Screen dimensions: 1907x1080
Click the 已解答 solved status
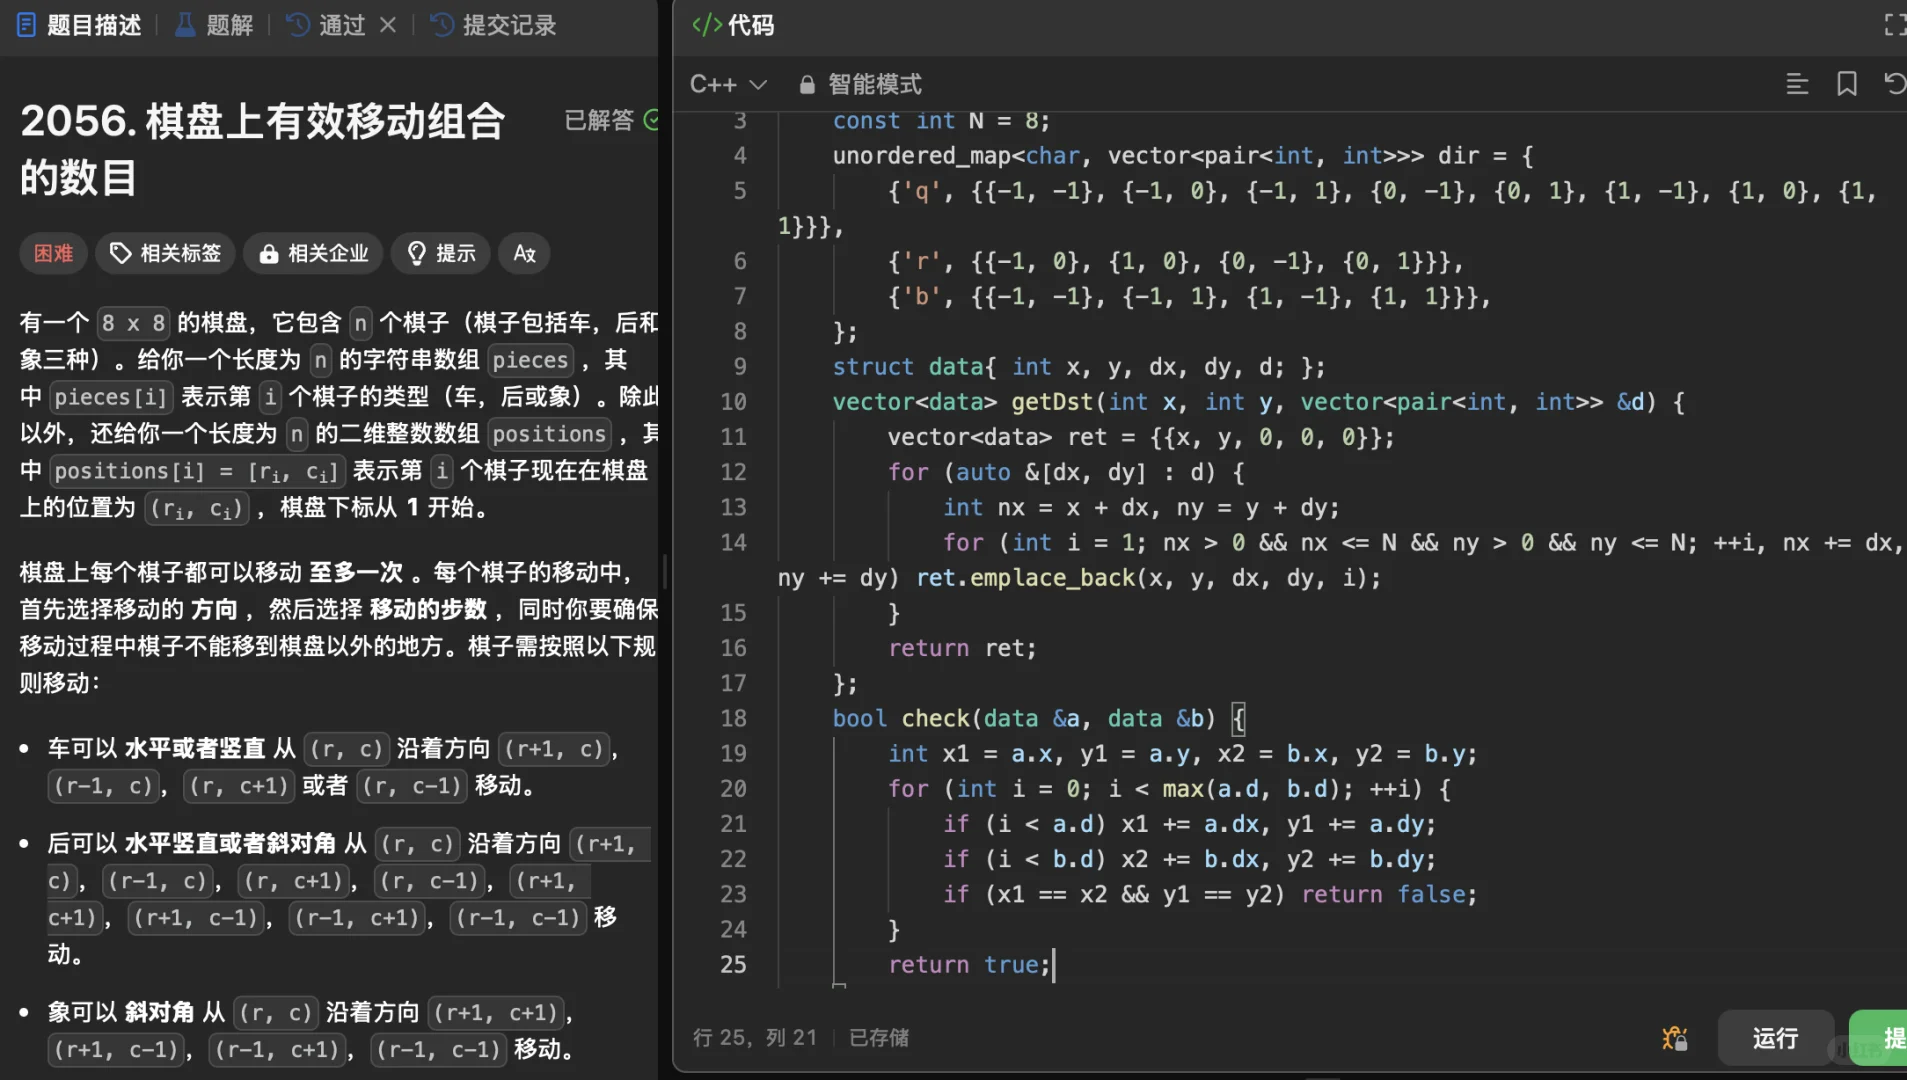click(x=611, y=120)
